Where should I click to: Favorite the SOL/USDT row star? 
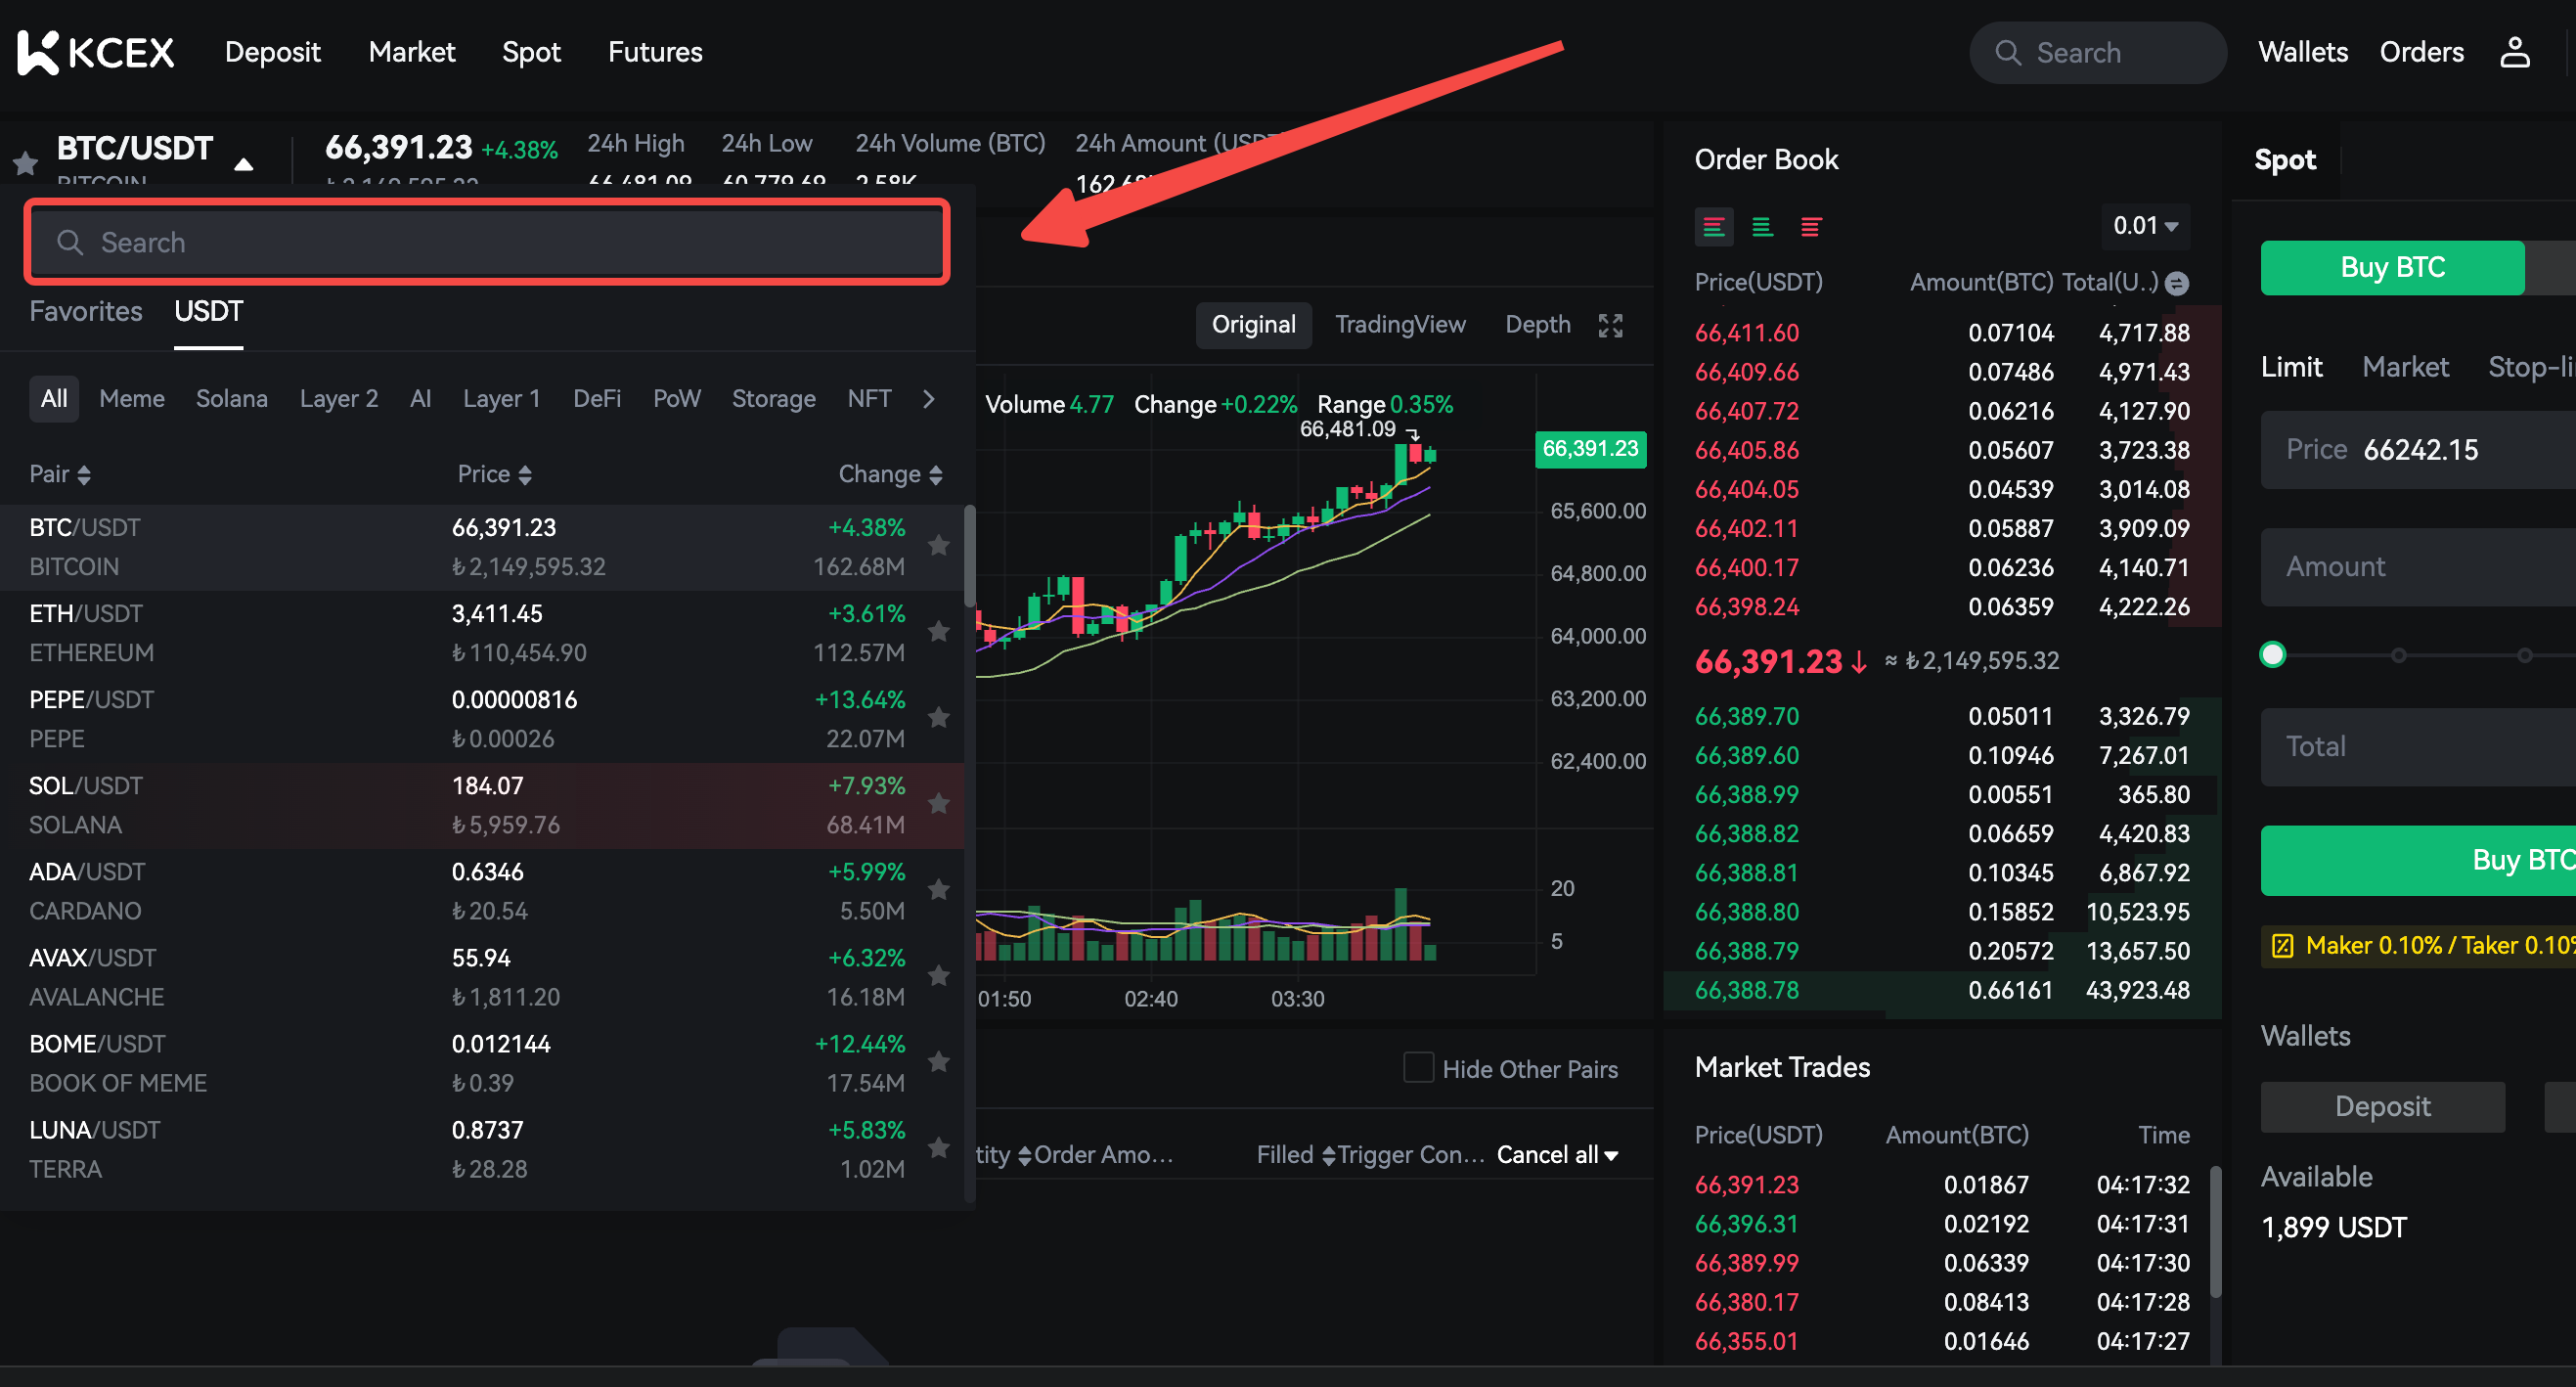(x=938, y=803)
